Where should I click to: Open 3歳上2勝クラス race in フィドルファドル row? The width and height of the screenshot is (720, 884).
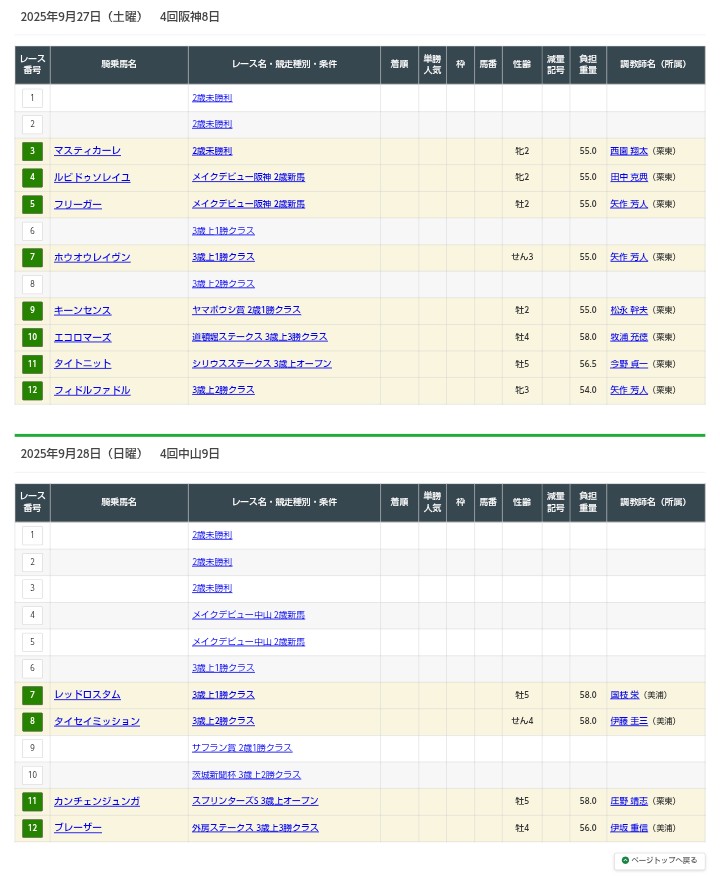223,390
